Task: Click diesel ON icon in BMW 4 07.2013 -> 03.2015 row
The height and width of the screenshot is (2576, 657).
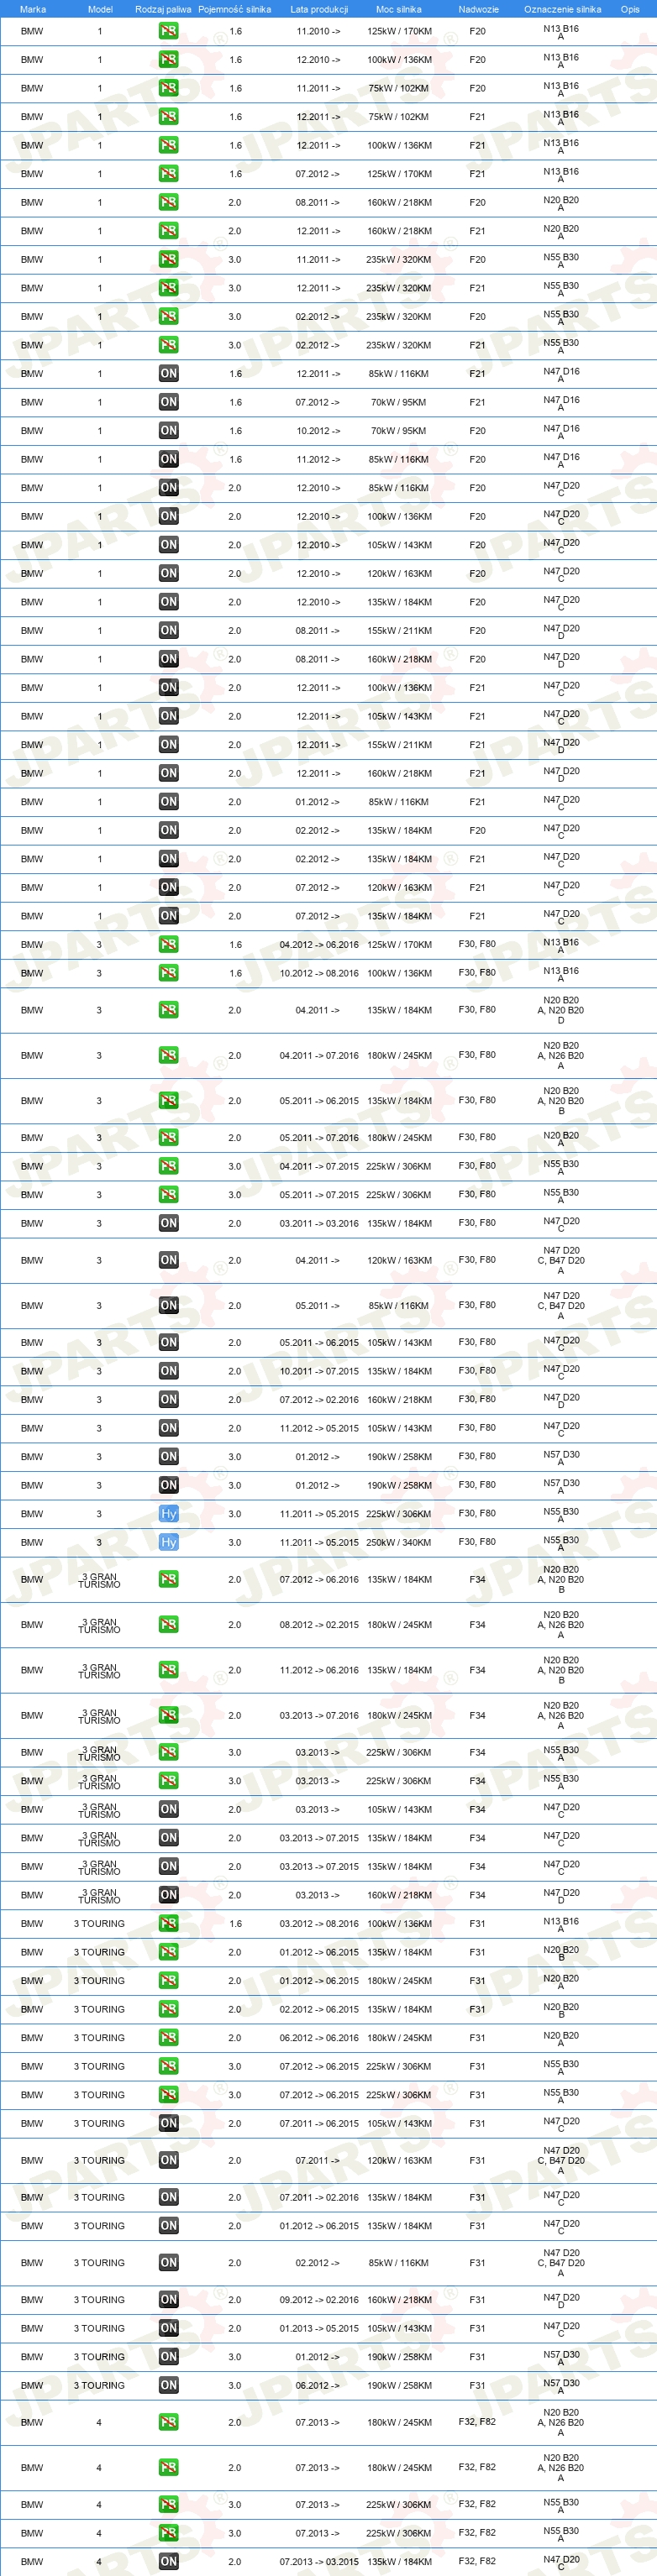Action: 168,2562
